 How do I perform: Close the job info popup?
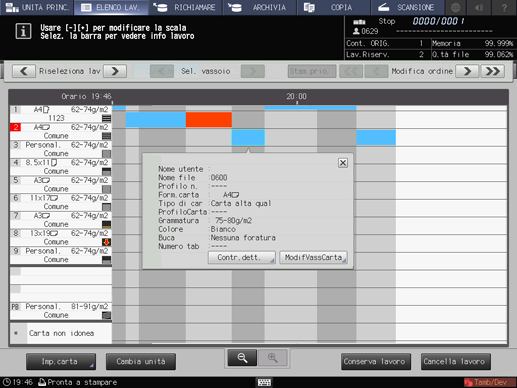tap(343, 163)
